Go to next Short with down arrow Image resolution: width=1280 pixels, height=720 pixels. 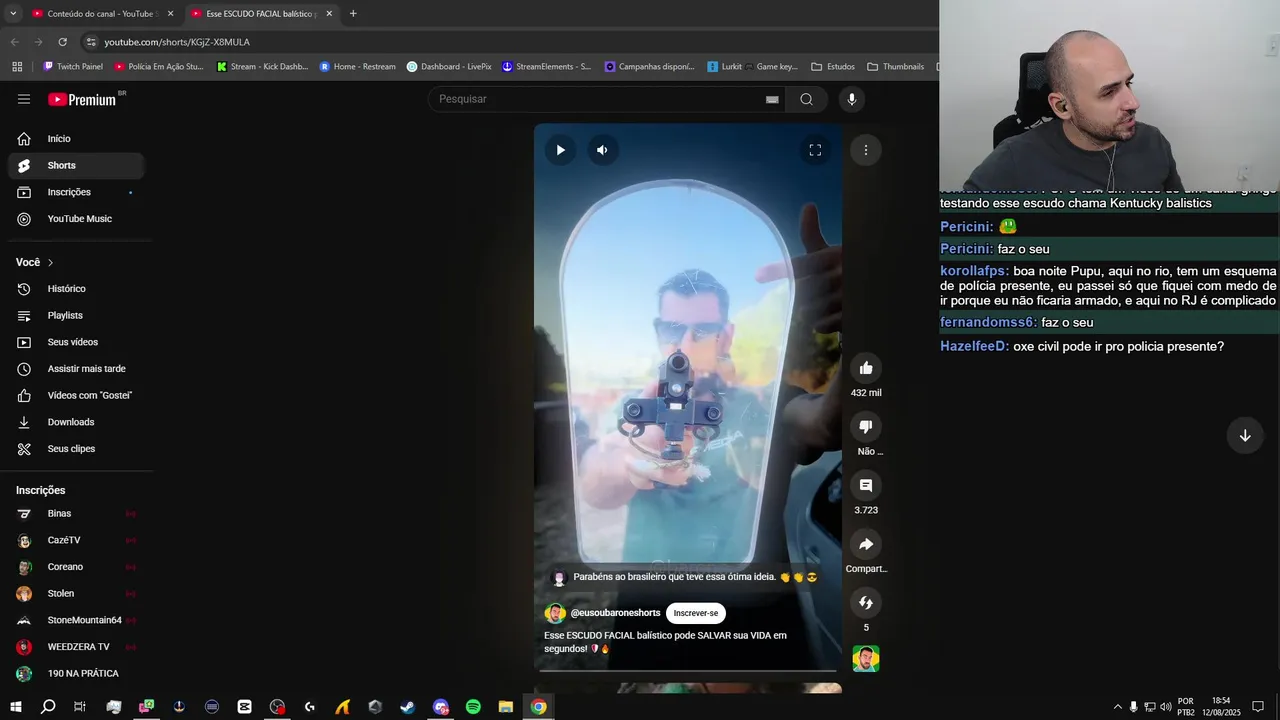(1245, 436)
